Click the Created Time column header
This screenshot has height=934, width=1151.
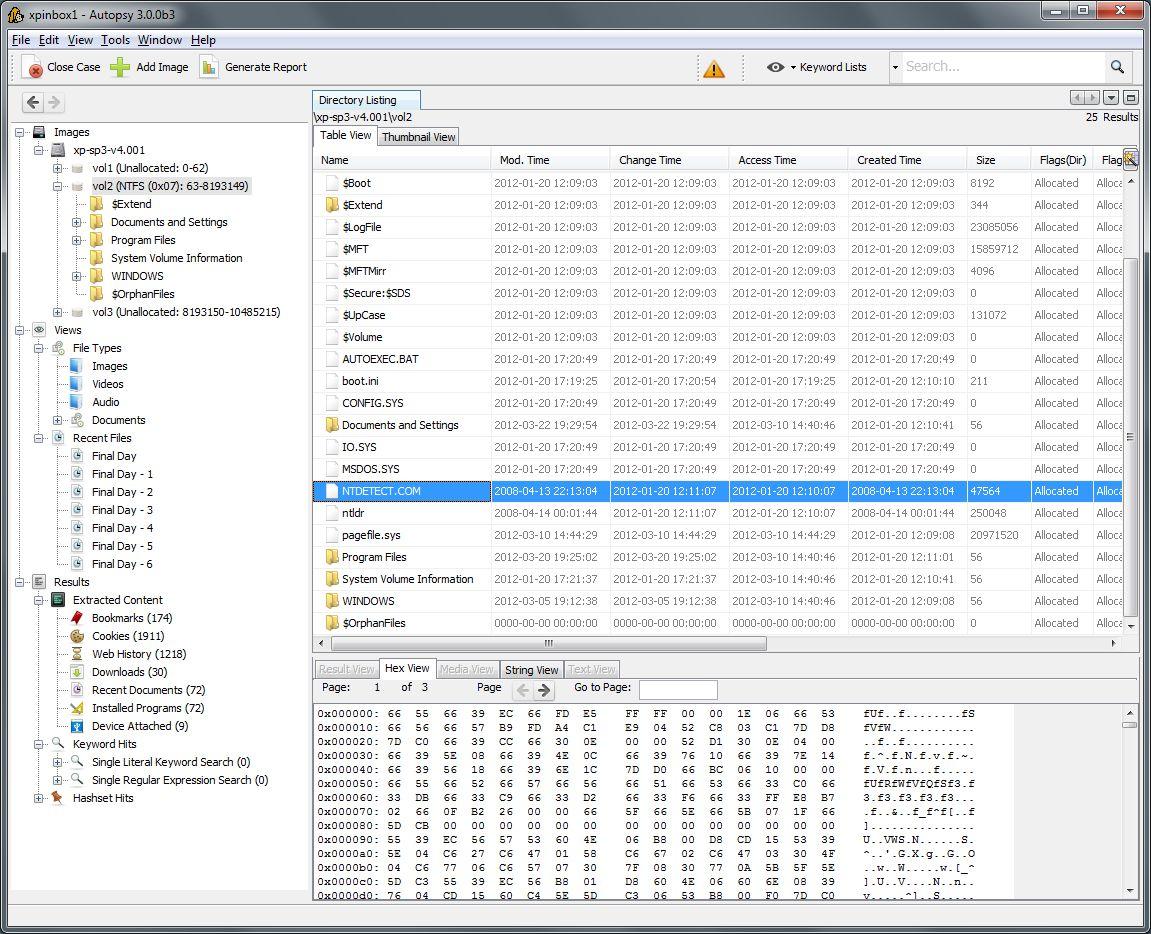point(907,160)
